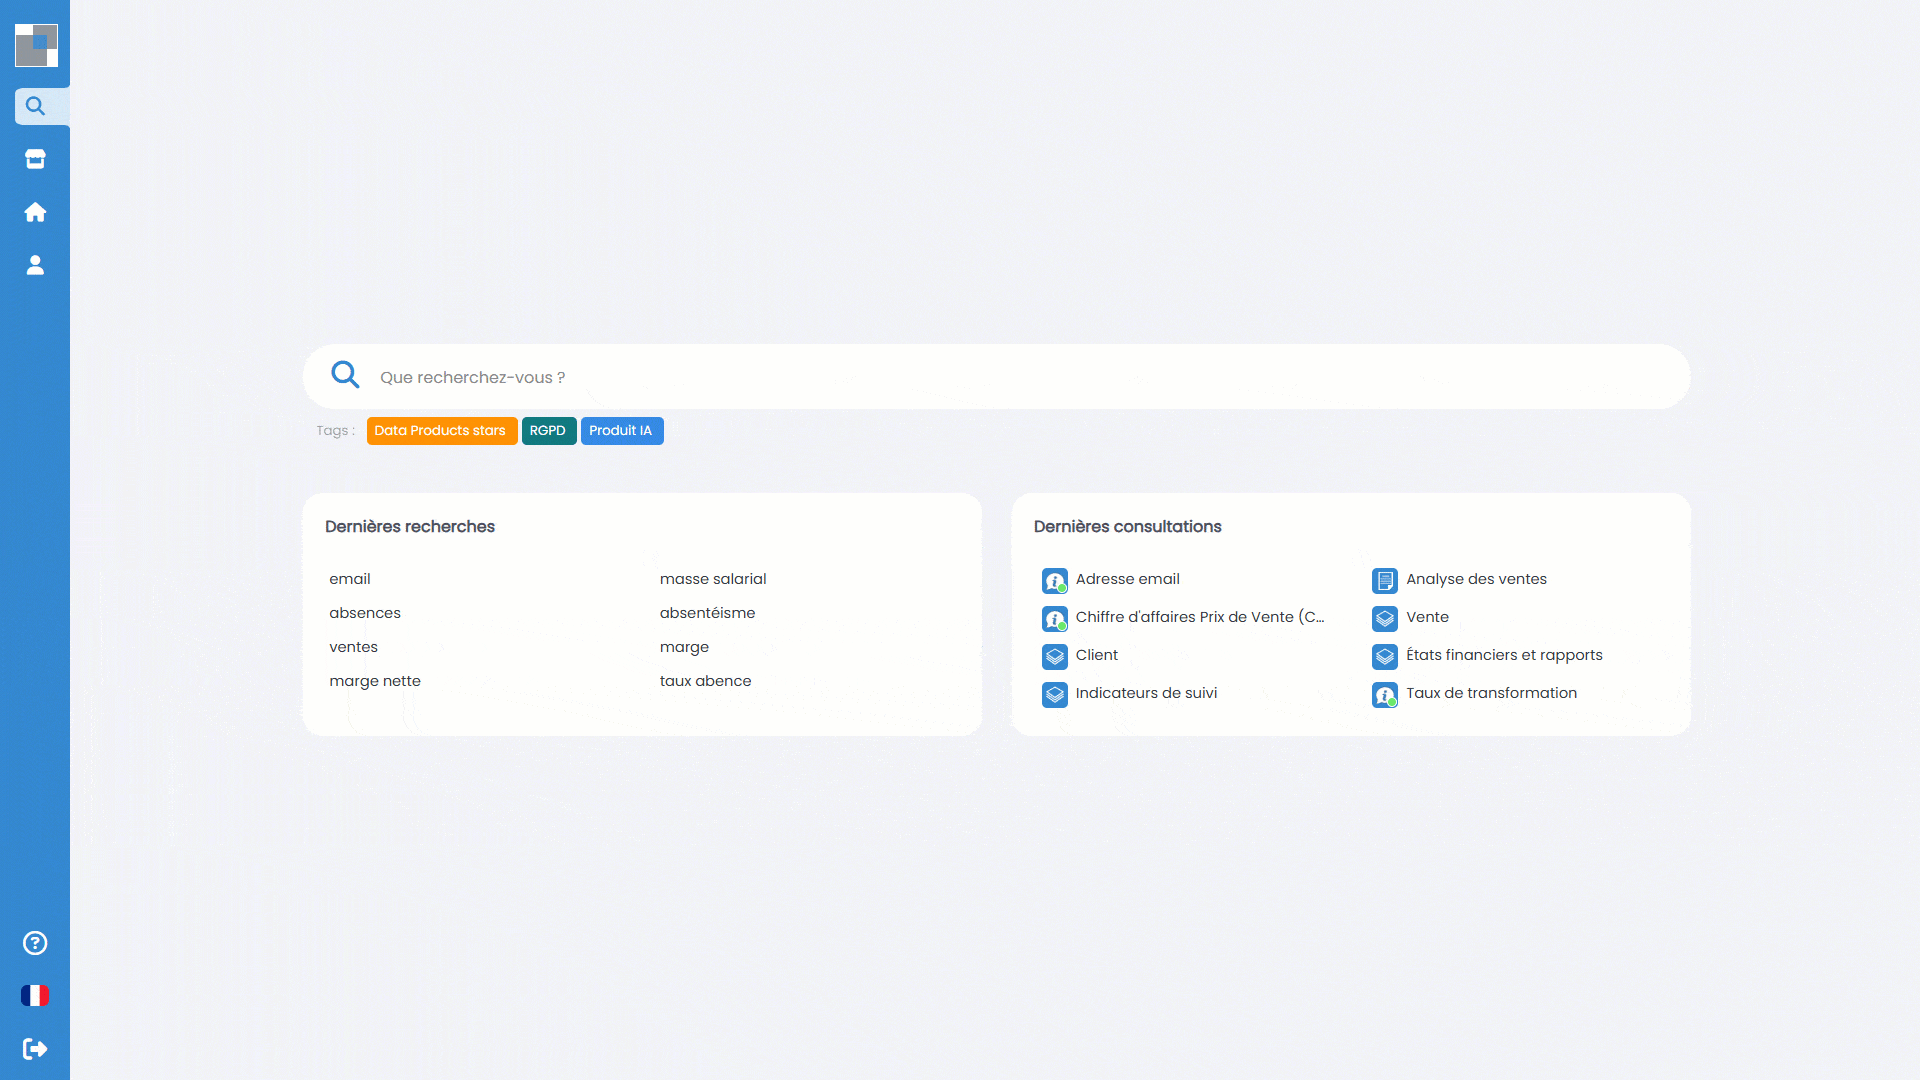Click the search icon in the sidebar
The width and height of the screenshot is (1920, 1080).
point(35,106)
